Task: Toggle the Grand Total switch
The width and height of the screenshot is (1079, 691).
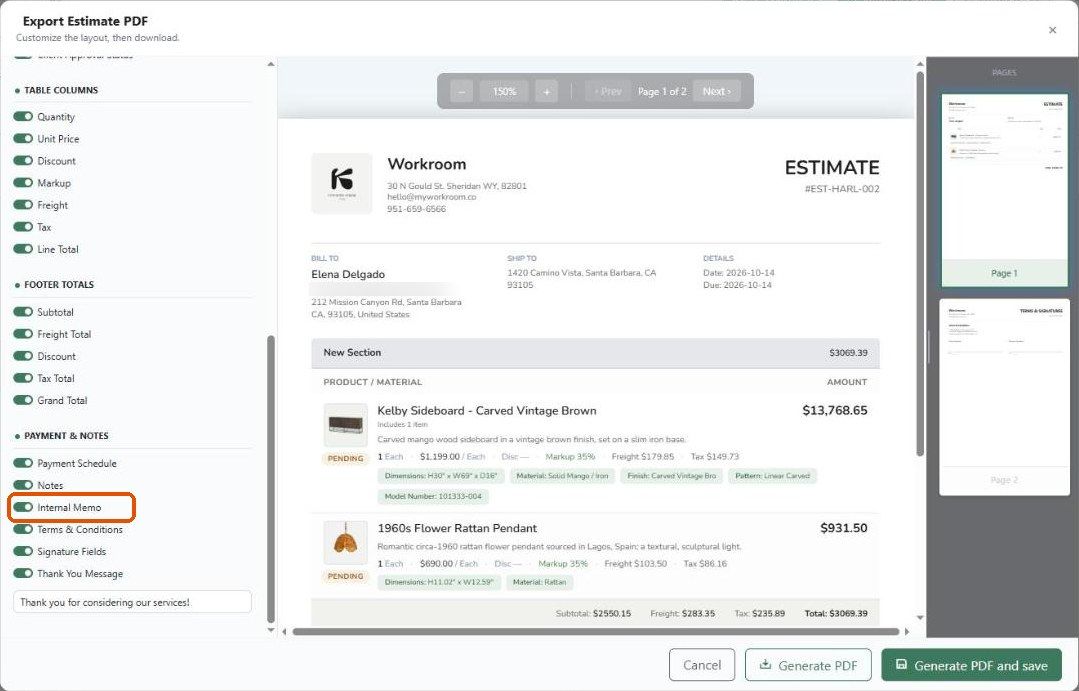Action: [23, 400]
